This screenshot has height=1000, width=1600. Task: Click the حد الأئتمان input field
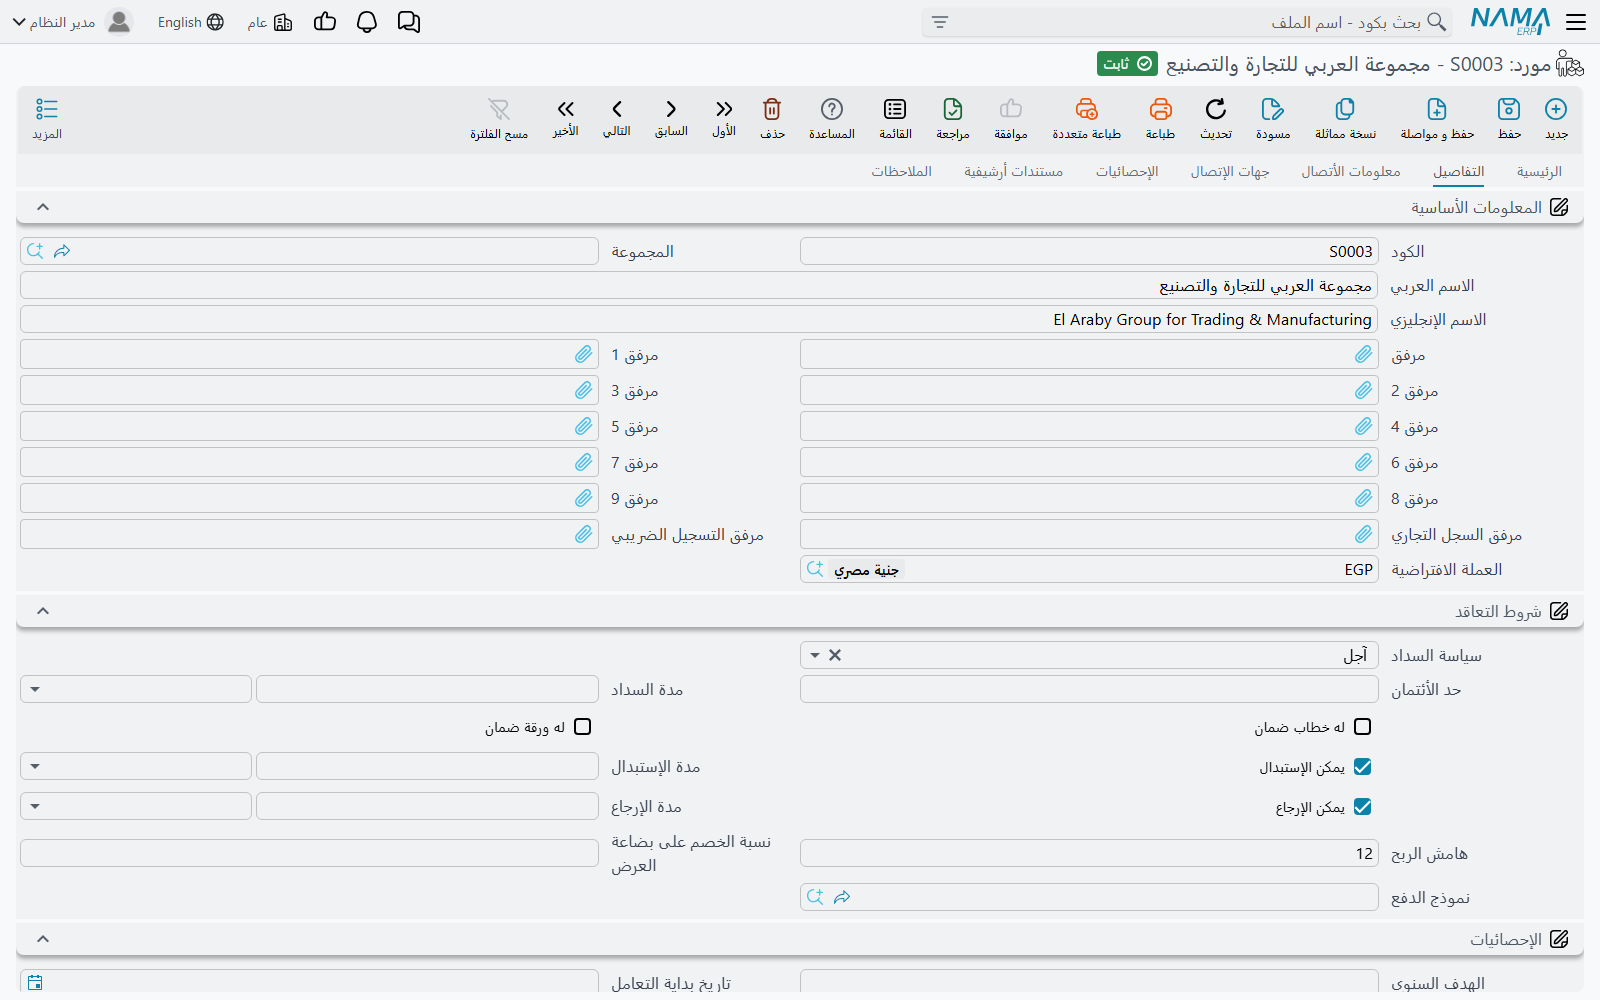tap(1089, 689)
